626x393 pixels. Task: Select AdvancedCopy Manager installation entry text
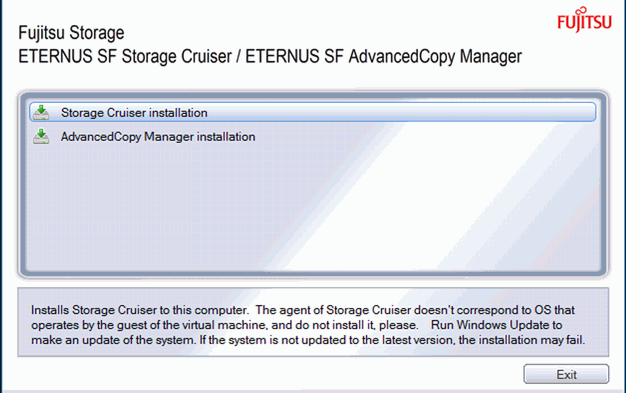tap(158, 137)
